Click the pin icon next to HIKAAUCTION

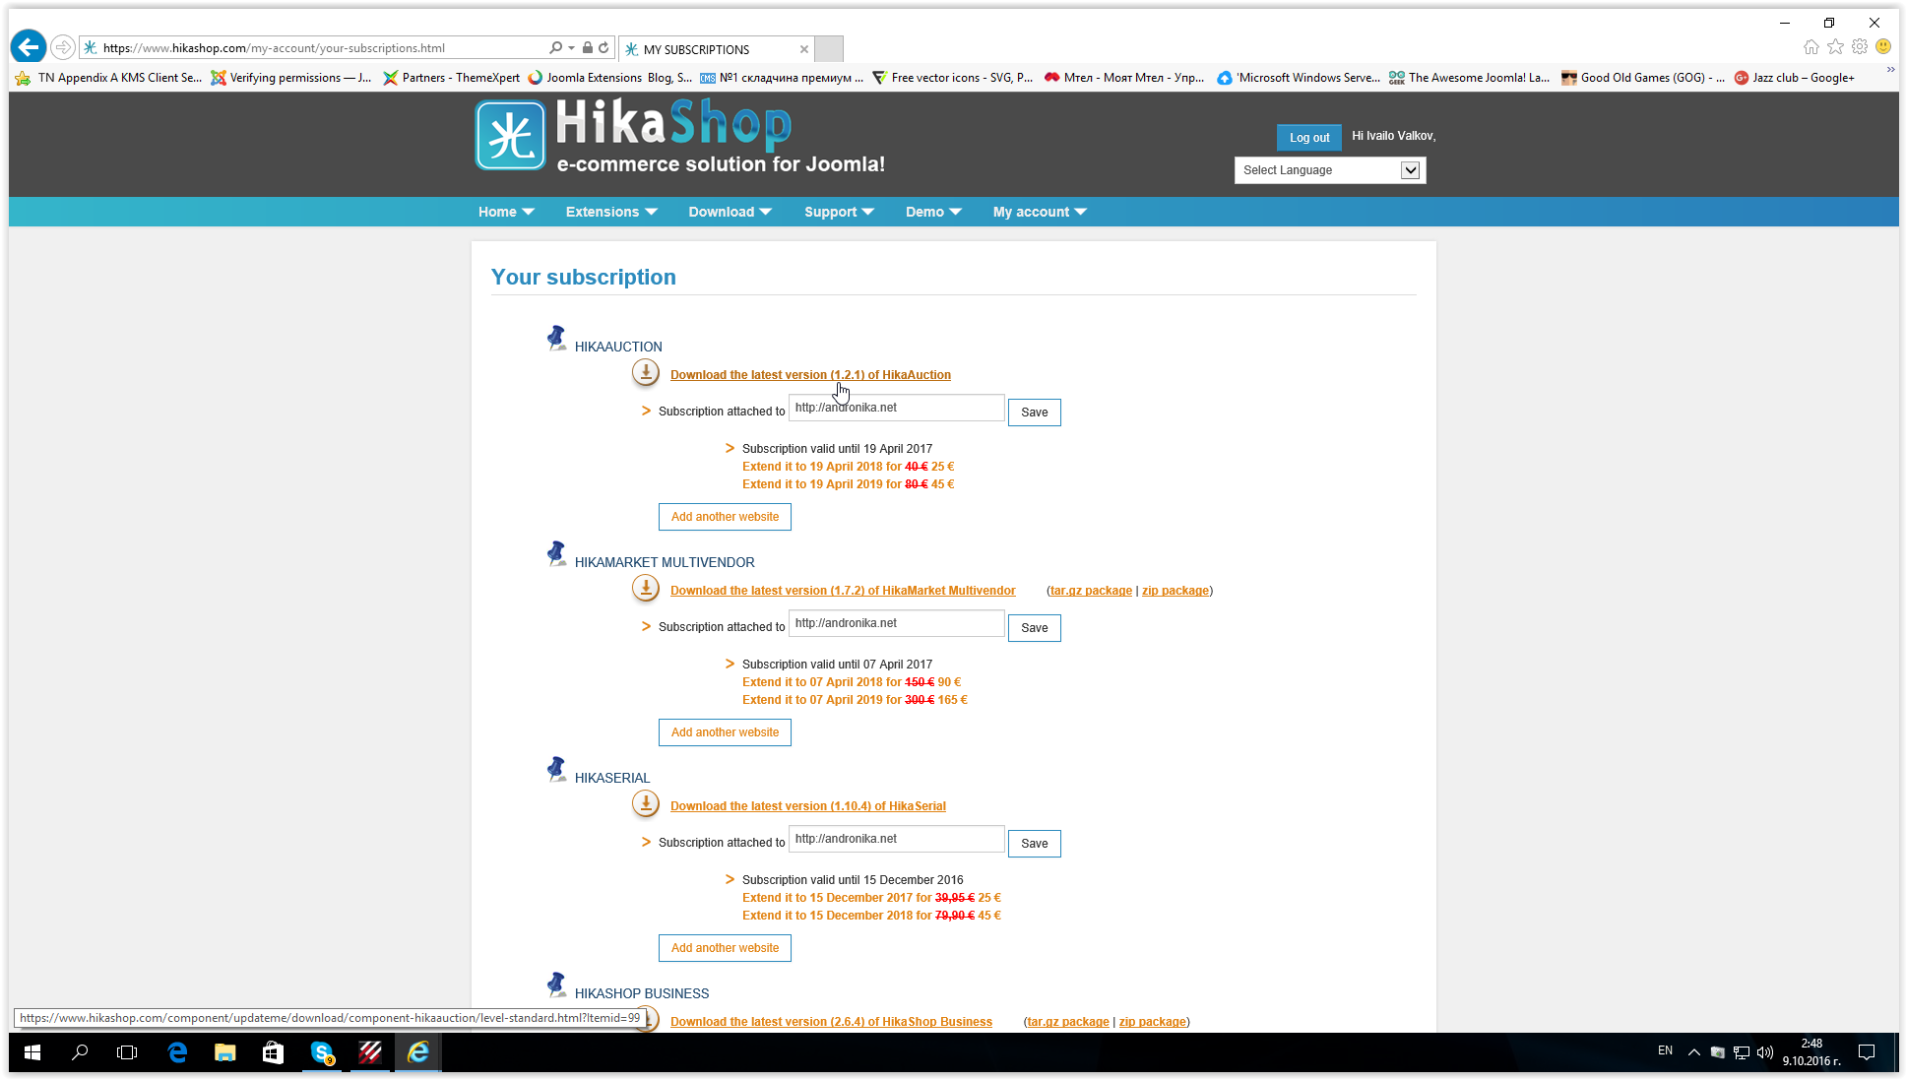[557, 339]
